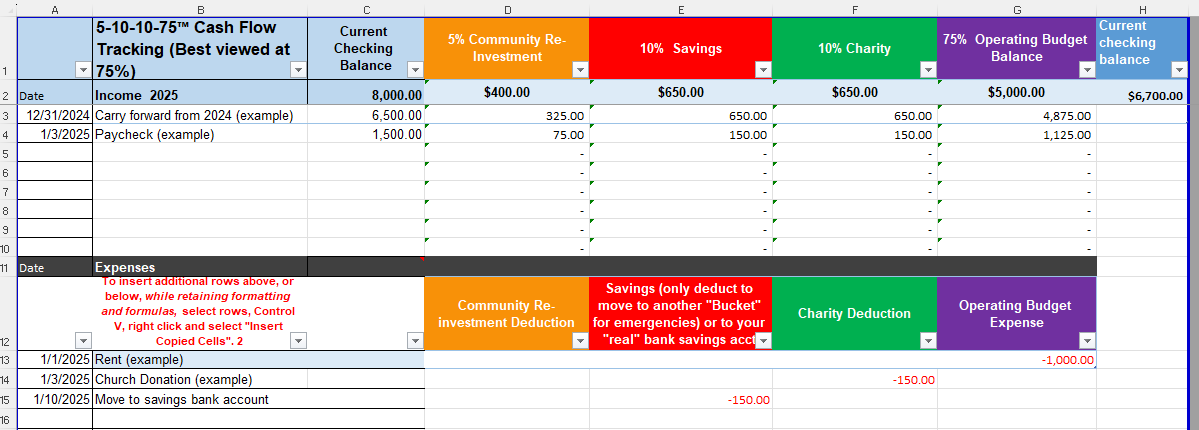Expand the 10% Savings column filter arrow
This screenshot has height=430, width=1199.
tap(763, 69)
